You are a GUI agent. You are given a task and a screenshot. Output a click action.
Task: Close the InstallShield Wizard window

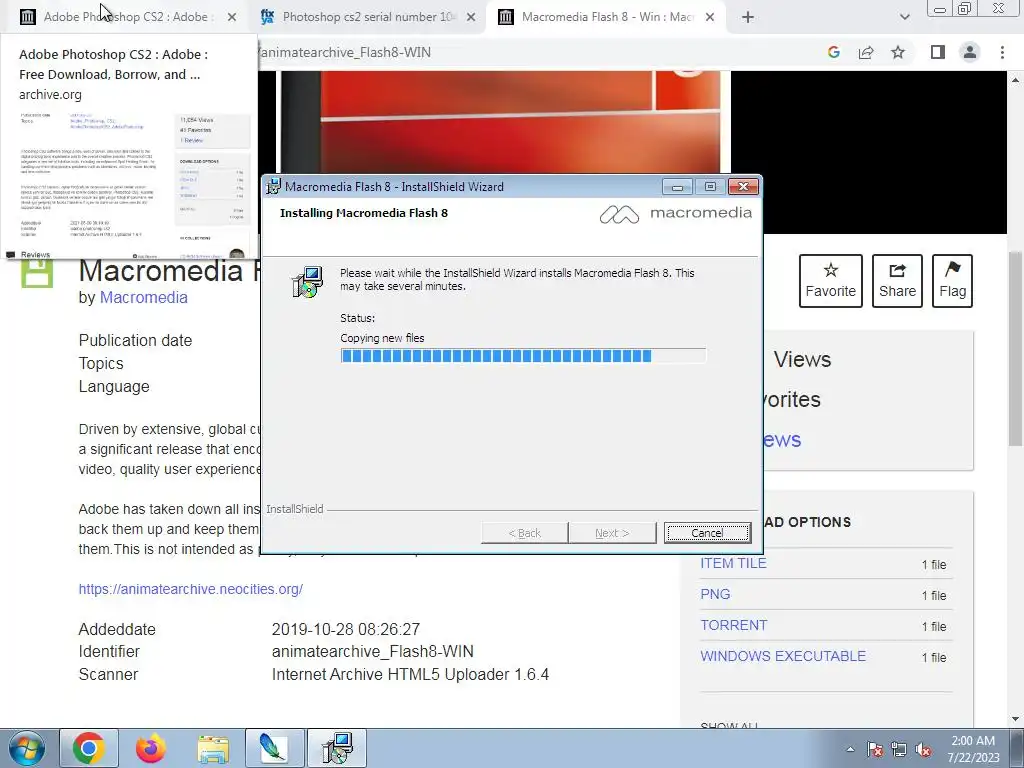pyautogui.click(x=743, y=187)
